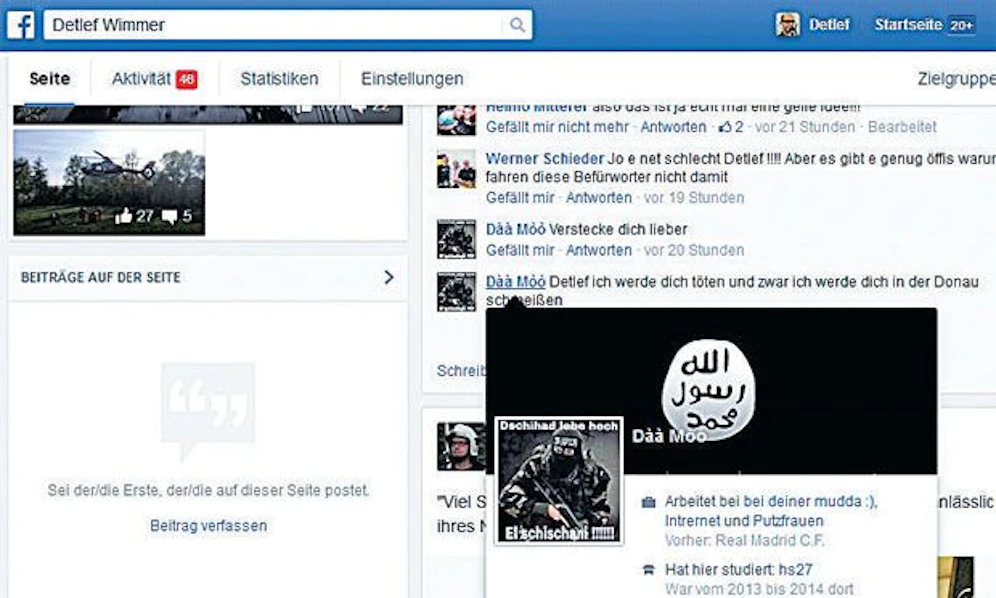Click the vor 20 Stunden timestamp
Image resolution: width=996 pixels, height=598 pixels.
(694, 250)
